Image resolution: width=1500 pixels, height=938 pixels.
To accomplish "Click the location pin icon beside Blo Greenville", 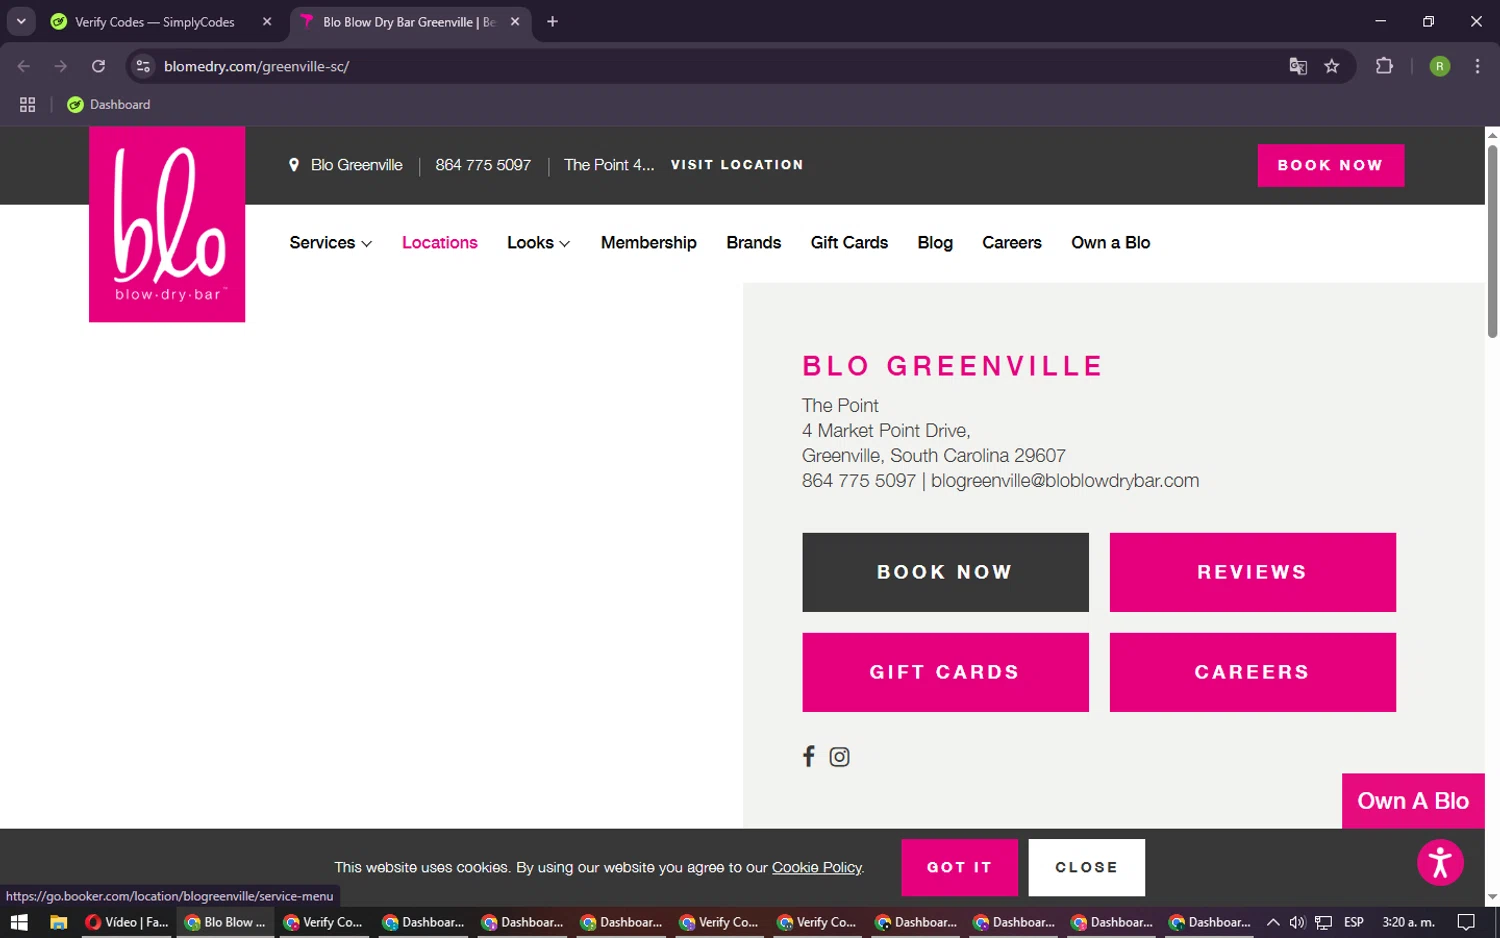I will coord(294,165).
